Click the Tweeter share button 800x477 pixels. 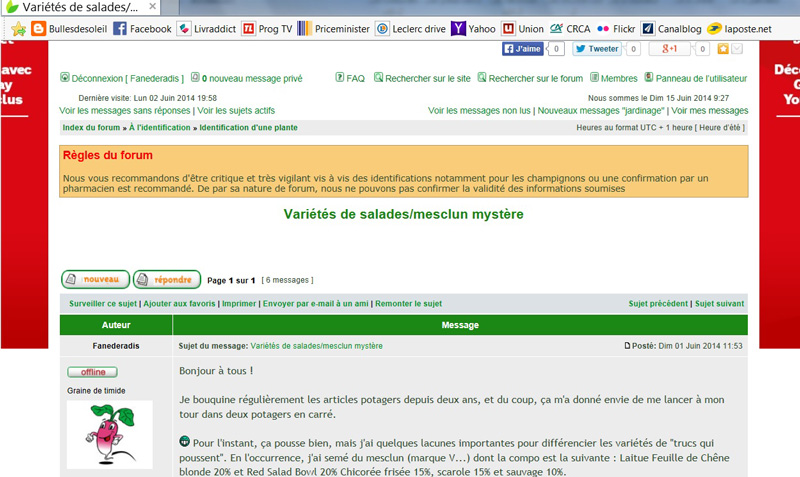pyautogui.click(x=596, y=48)
